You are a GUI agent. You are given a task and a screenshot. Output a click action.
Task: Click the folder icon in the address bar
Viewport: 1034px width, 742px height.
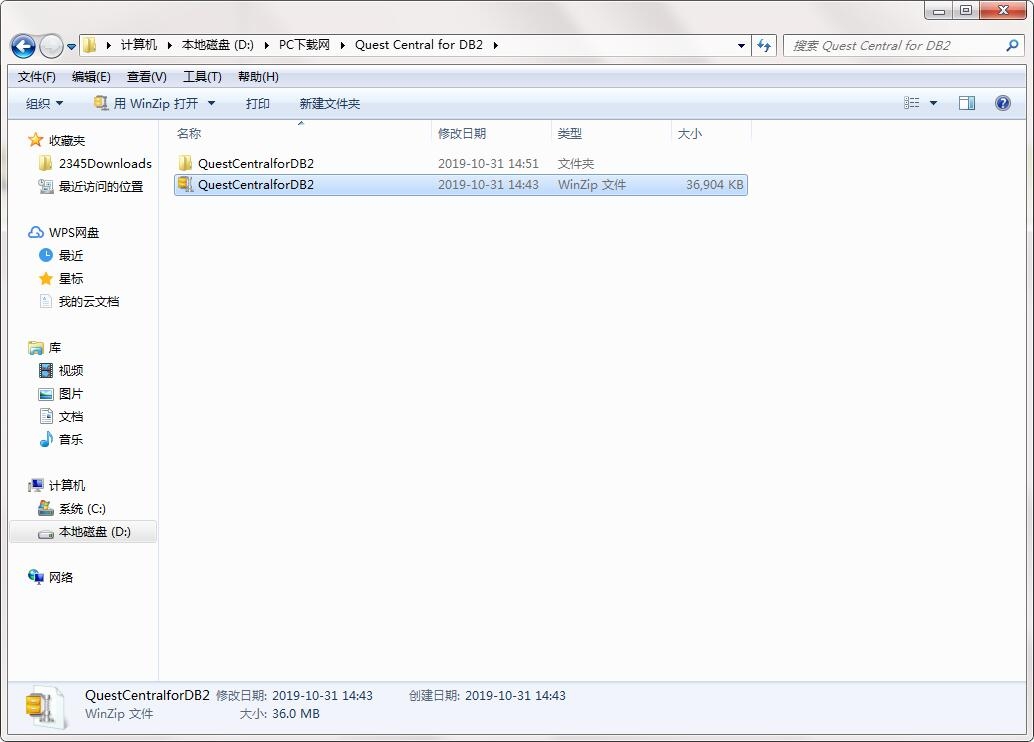[x=90, y=45]
